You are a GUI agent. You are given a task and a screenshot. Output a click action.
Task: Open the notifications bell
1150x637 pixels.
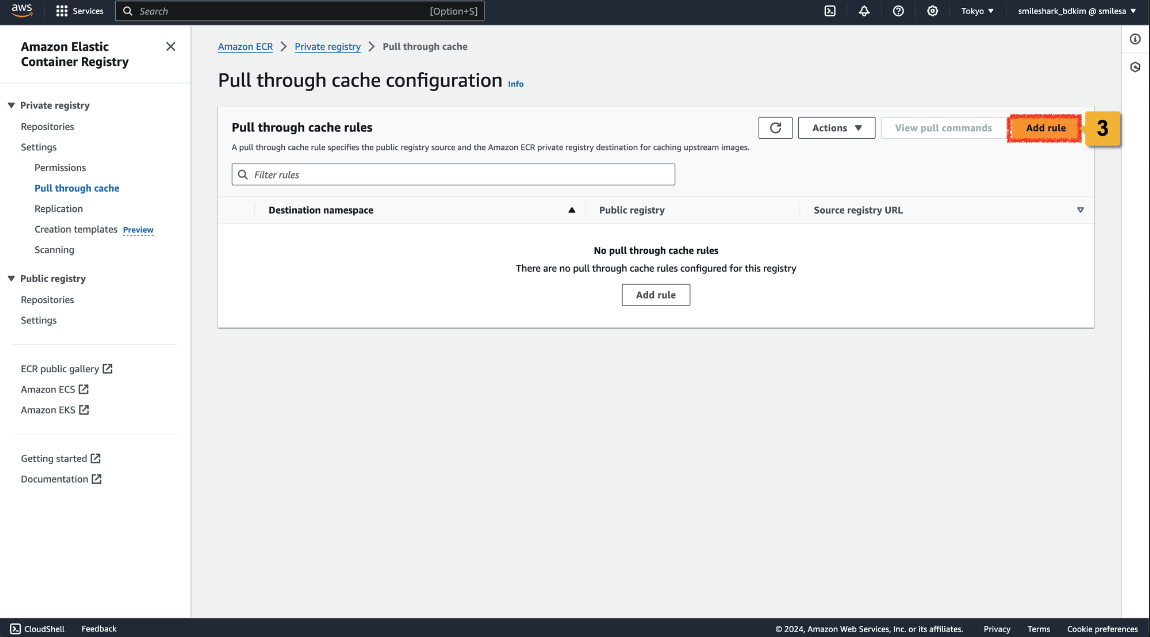864,11
